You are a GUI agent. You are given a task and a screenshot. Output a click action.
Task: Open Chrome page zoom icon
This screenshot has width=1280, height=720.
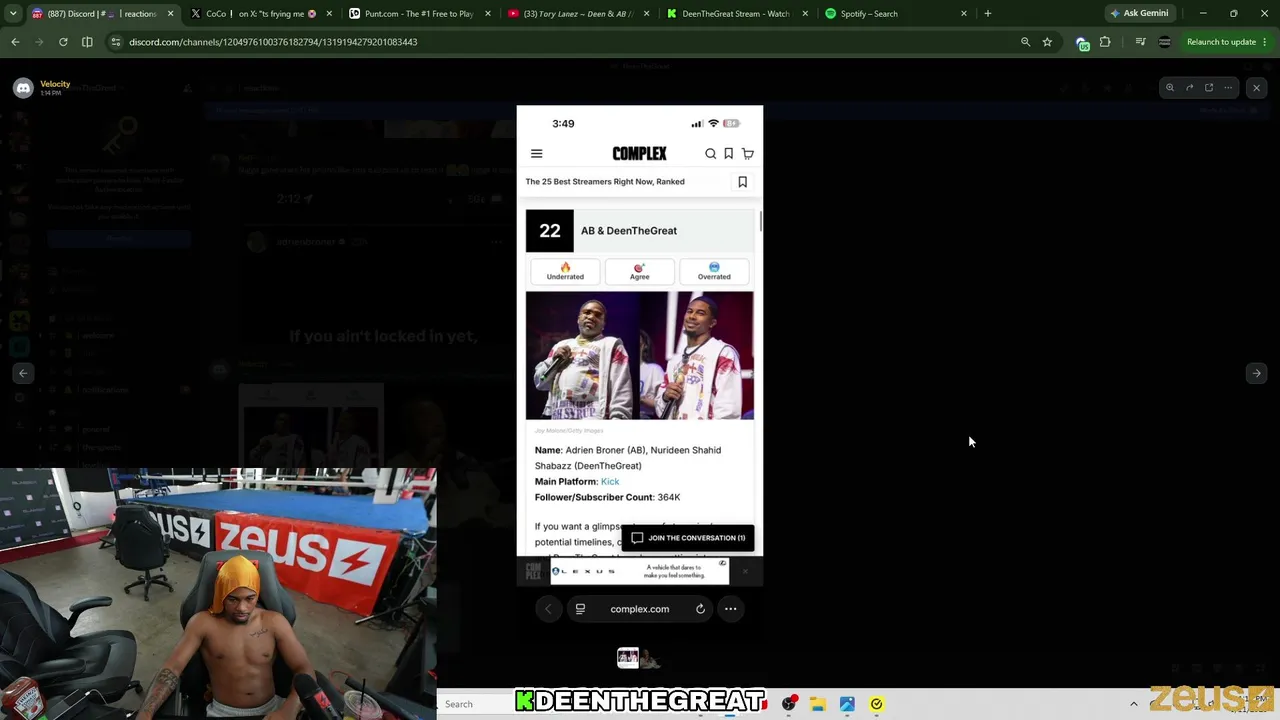coord(1025,42)
